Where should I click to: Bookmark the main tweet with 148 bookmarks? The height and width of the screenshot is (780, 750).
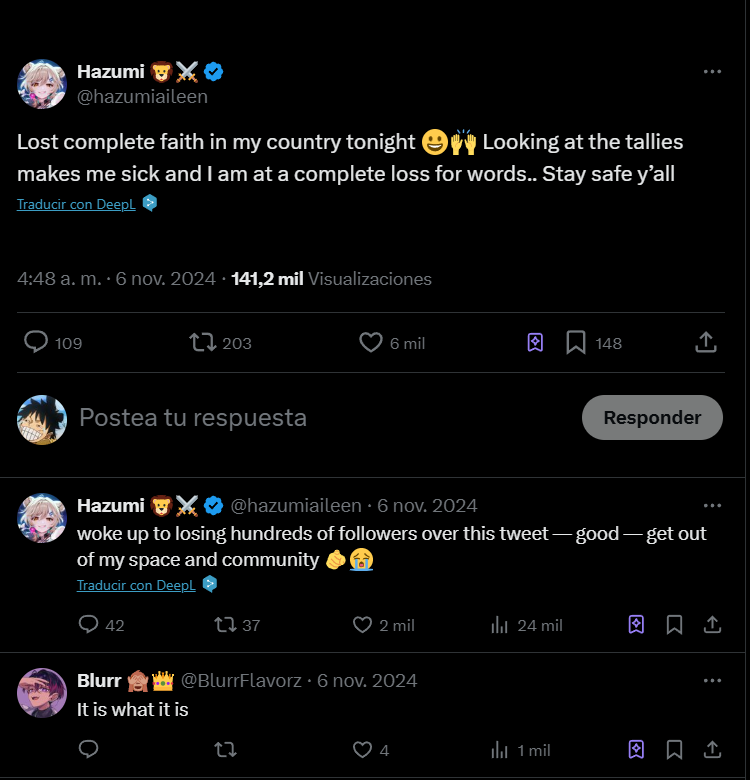point(576,343)
